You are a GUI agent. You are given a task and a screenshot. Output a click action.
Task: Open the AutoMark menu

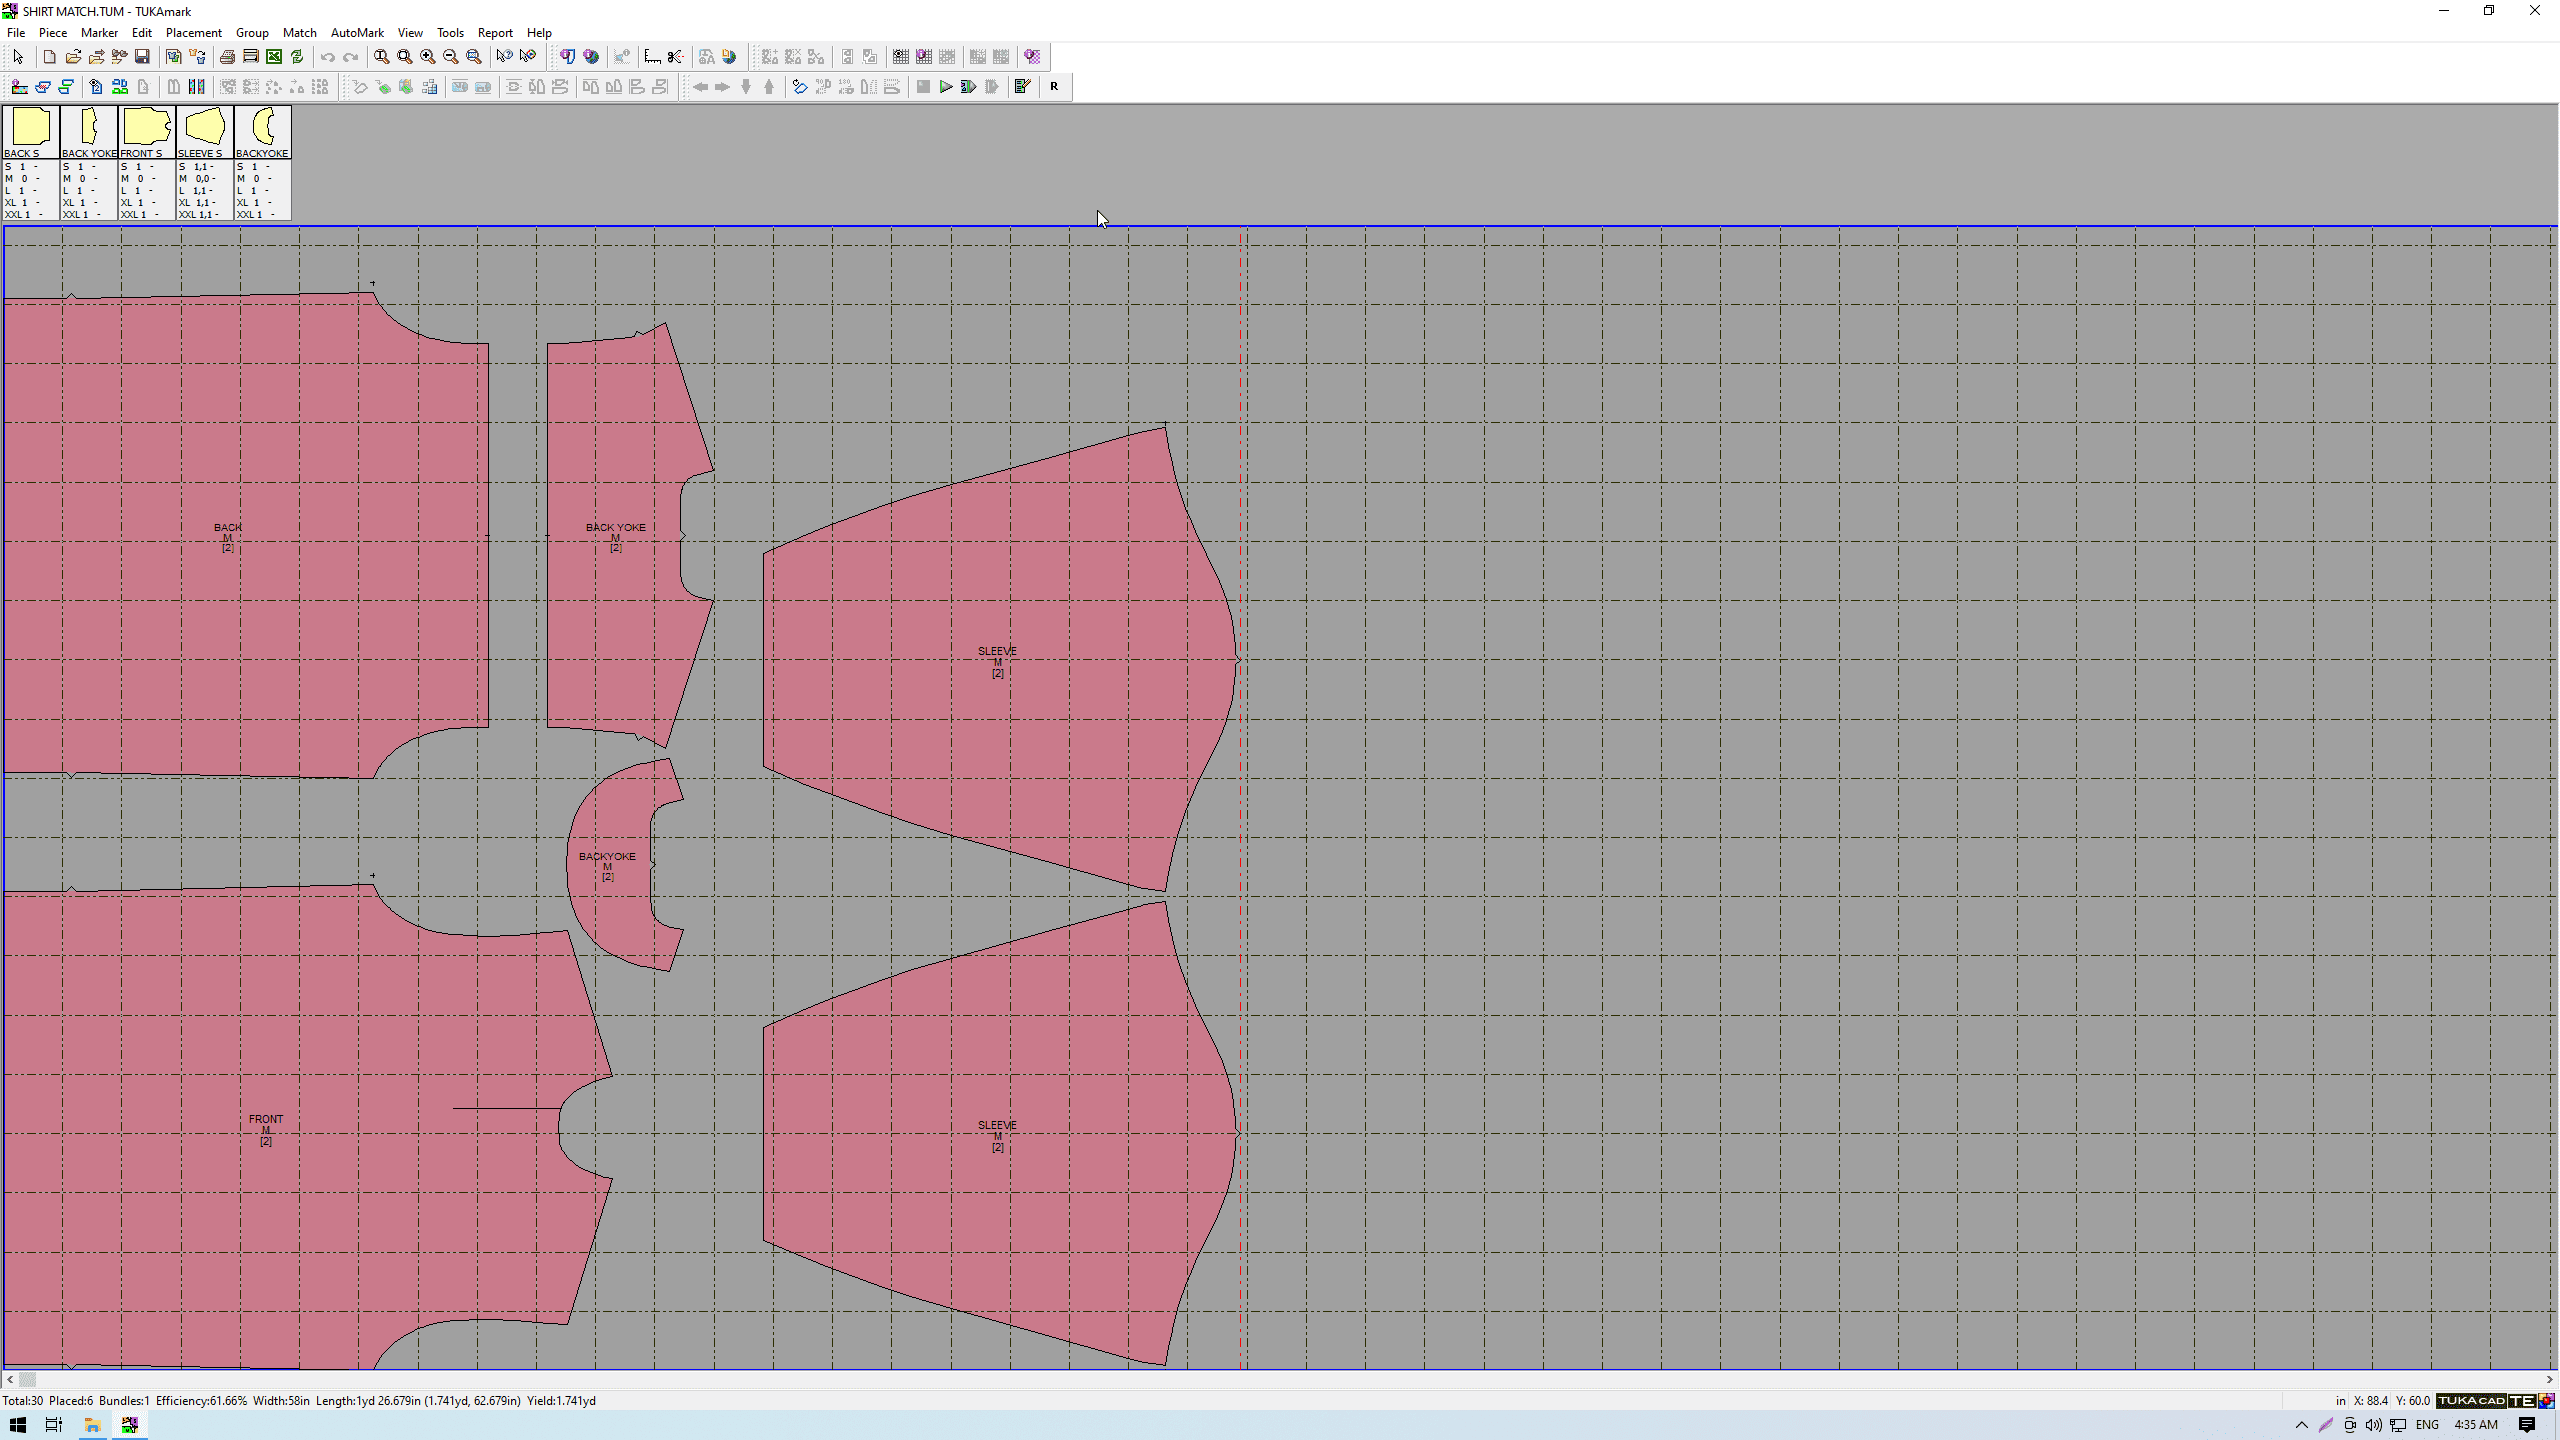357,33
